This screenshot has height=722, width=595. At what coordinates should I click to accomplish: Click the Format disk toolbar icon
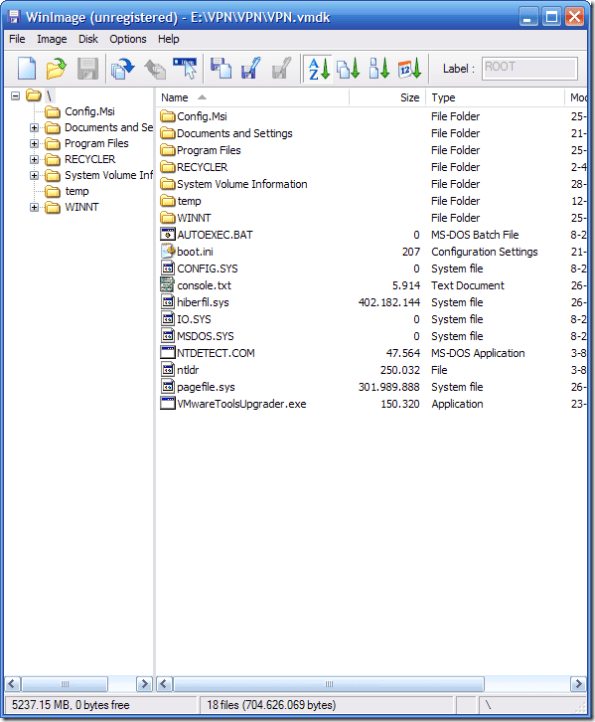[185, 69]
